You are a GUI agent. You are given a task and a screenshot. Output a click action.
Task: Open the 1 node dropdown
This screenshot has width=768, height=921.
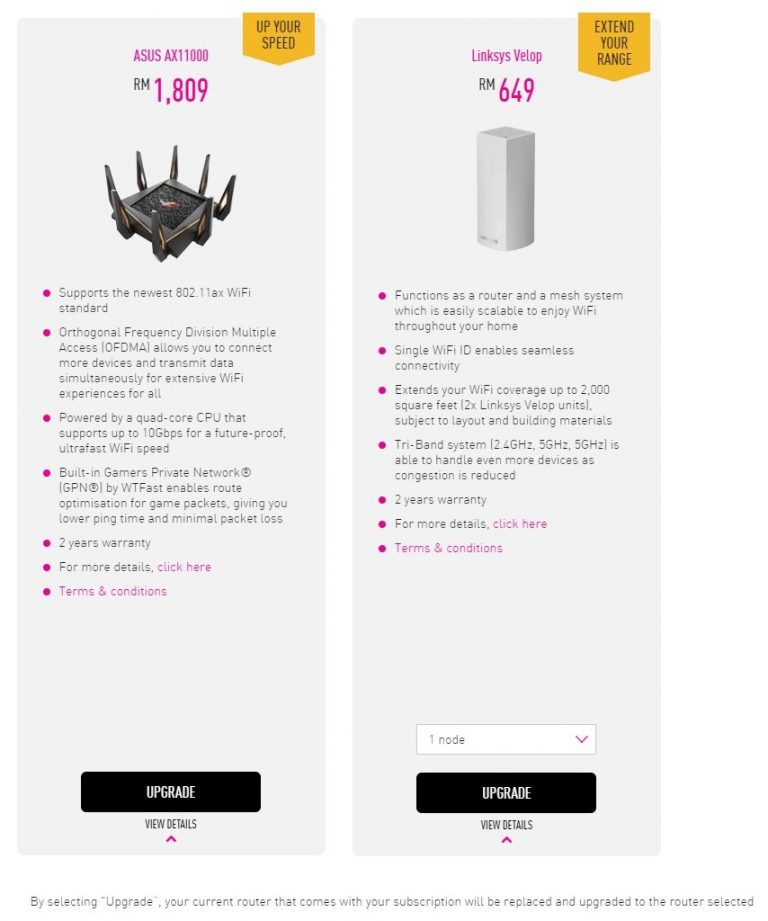[x=505, y=739]
